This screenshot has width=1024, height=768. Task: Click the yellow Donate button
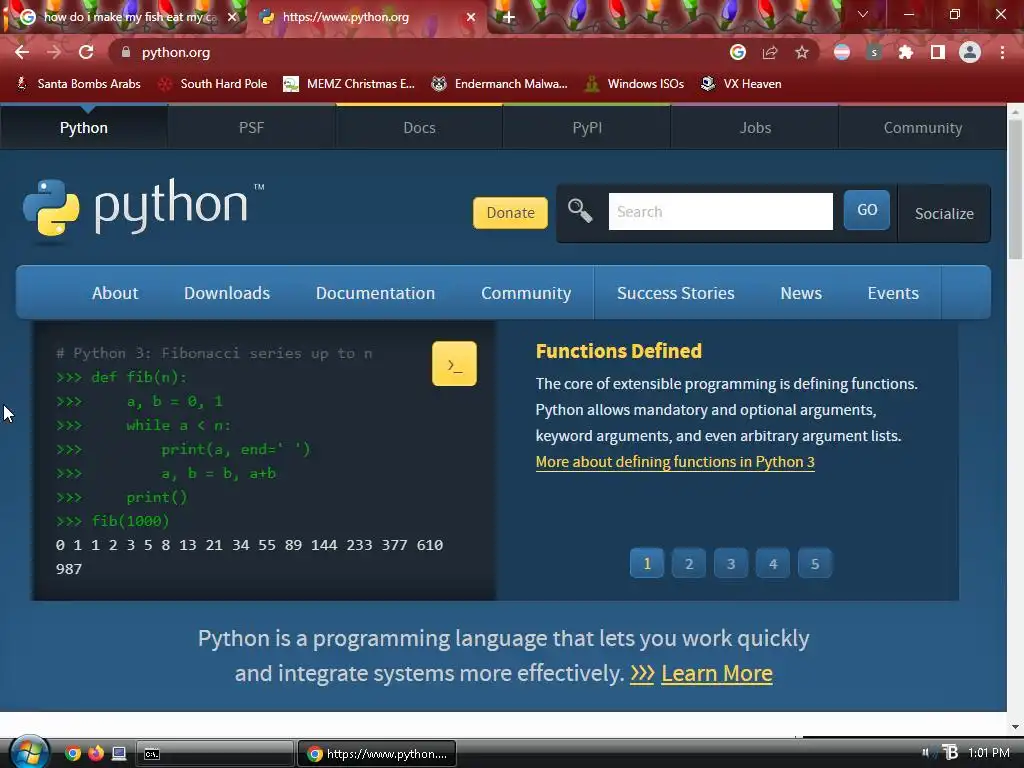click(510, 212)
